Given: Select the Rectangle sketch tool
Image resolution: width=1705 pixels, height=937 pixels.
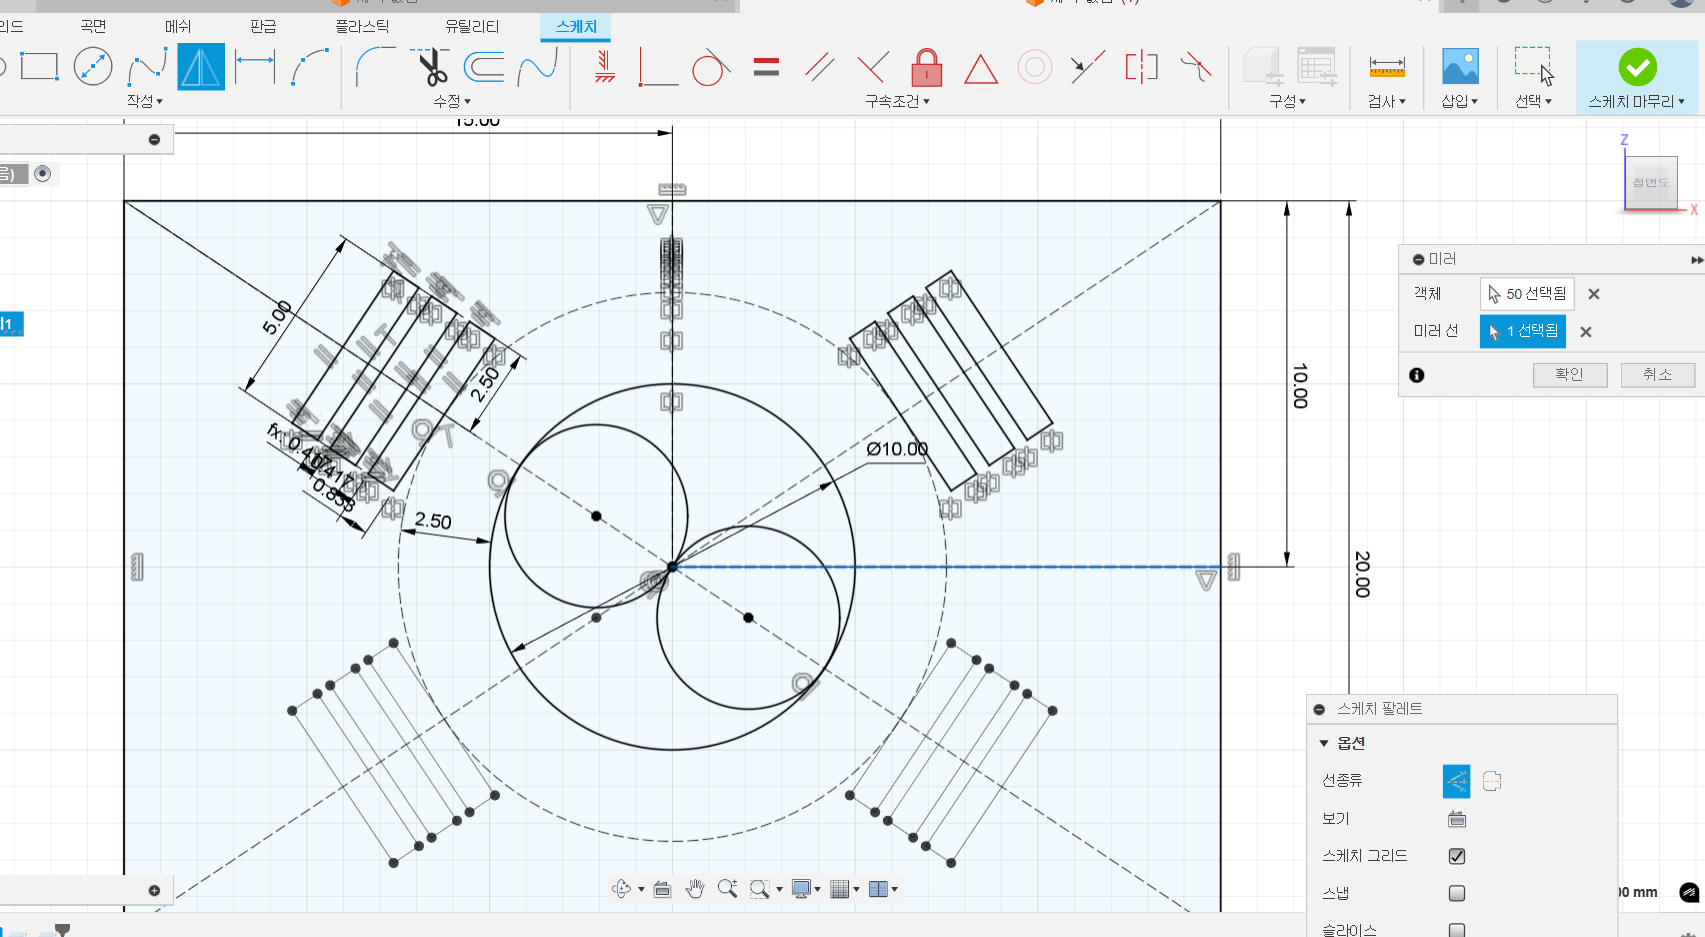Looking at the screenshot, I should (x=39, y=67).
